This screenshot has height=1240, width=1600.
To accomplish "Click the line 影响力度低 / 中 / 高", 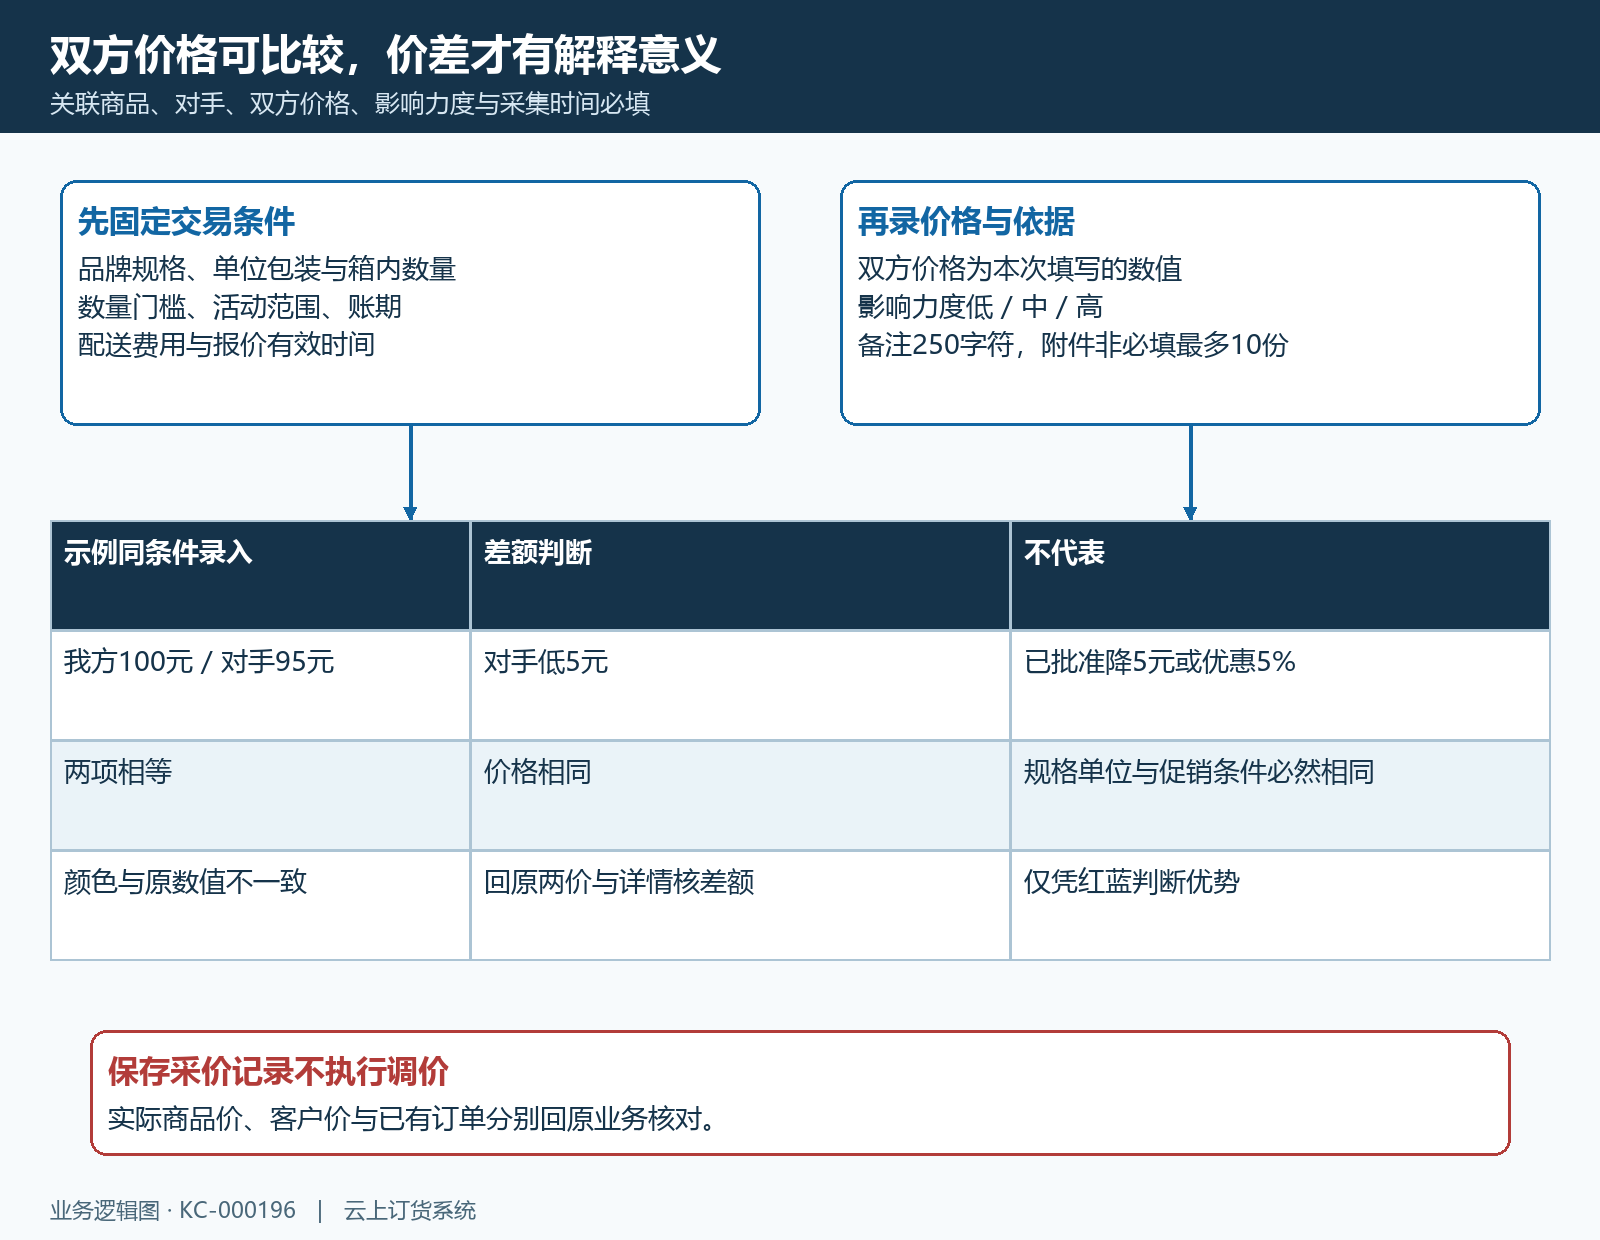I will [x=980, y=307].
